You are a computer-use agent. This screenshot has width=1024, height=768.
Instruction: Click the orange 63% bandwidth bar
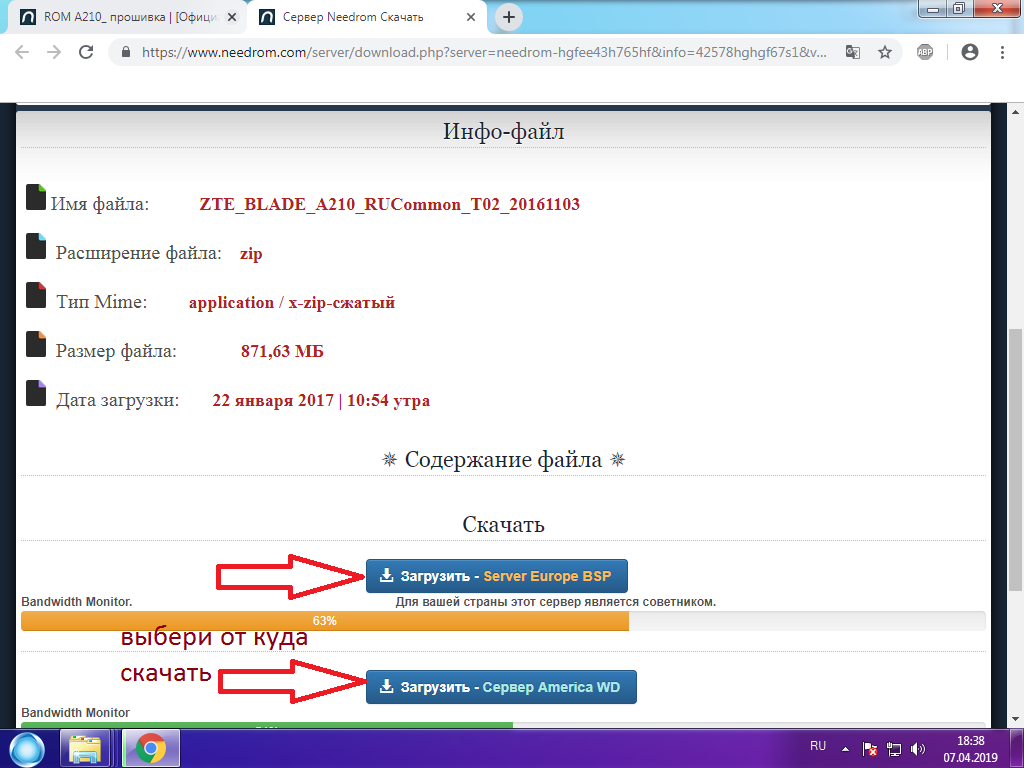[x=325, y=621]
